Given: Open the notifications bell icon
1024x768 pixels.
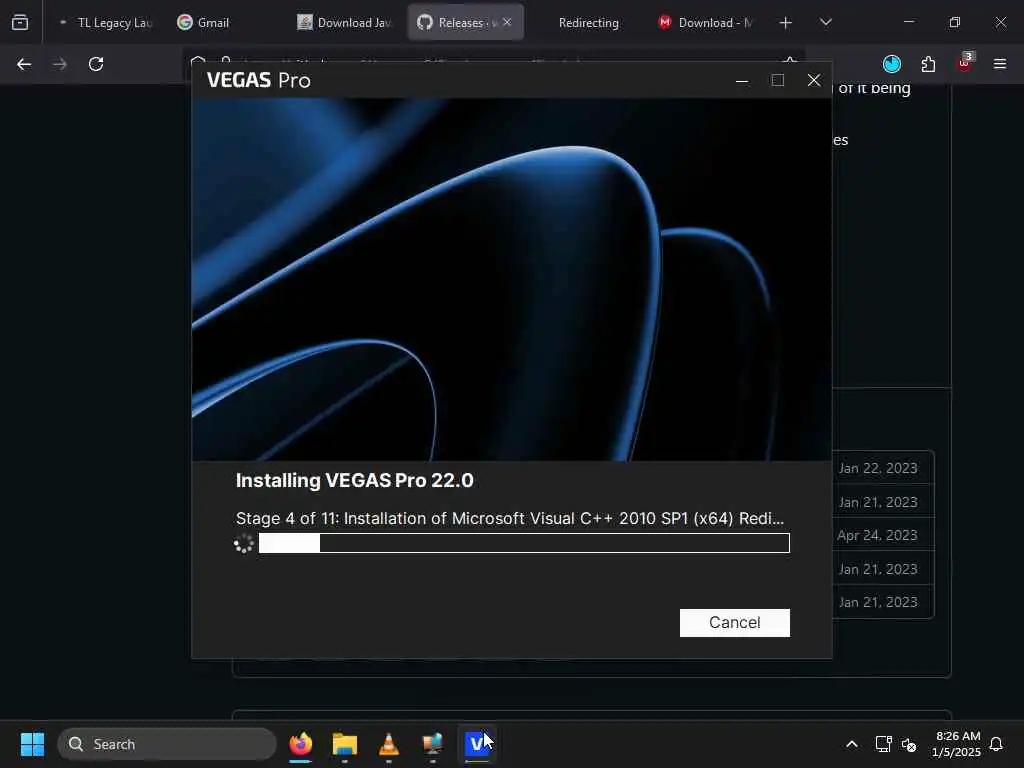Looking at the screenshot, I should point(997,744).
